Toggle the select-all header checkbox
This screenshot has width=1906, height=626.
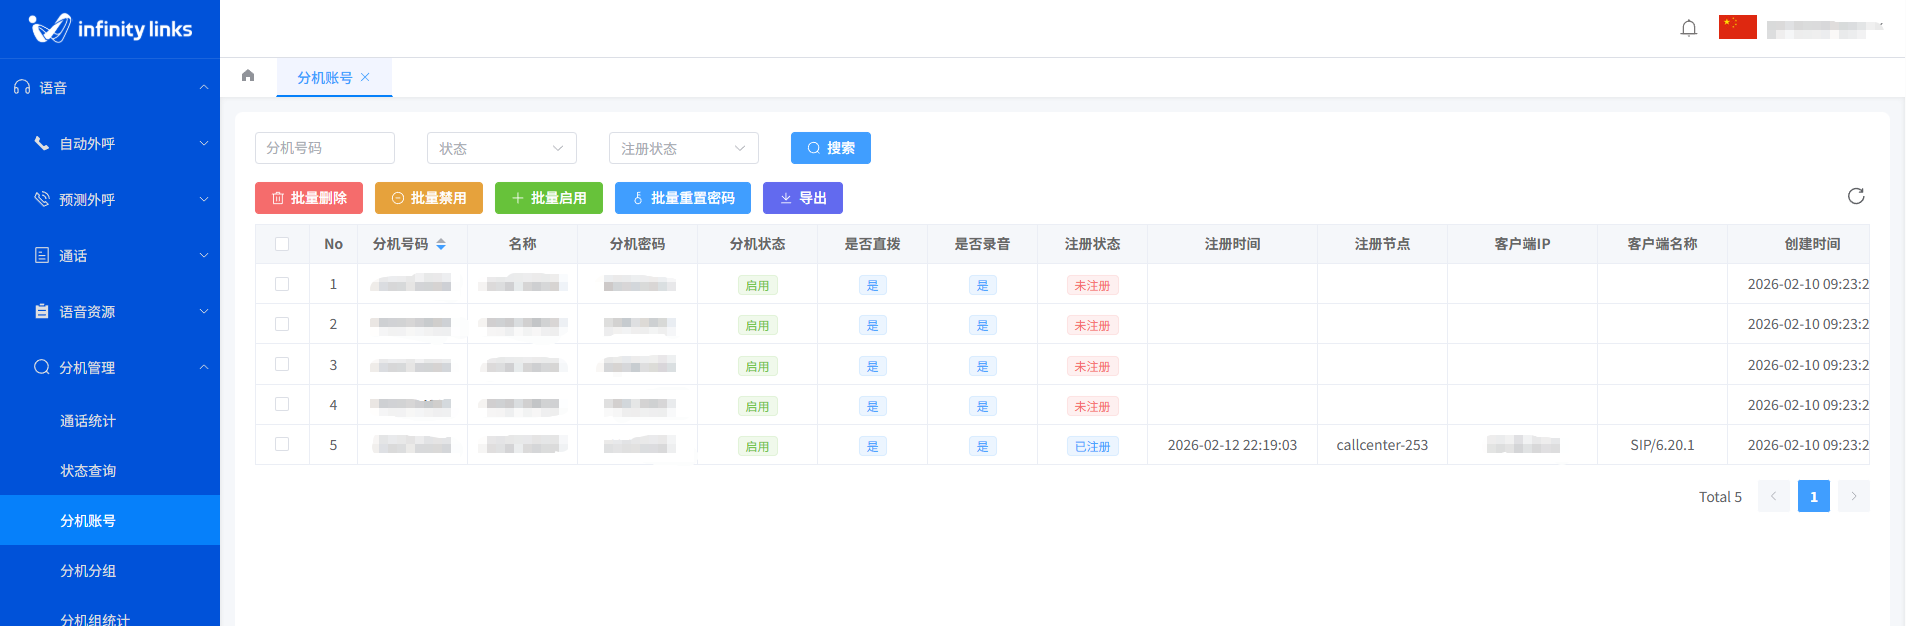point(282,244)
